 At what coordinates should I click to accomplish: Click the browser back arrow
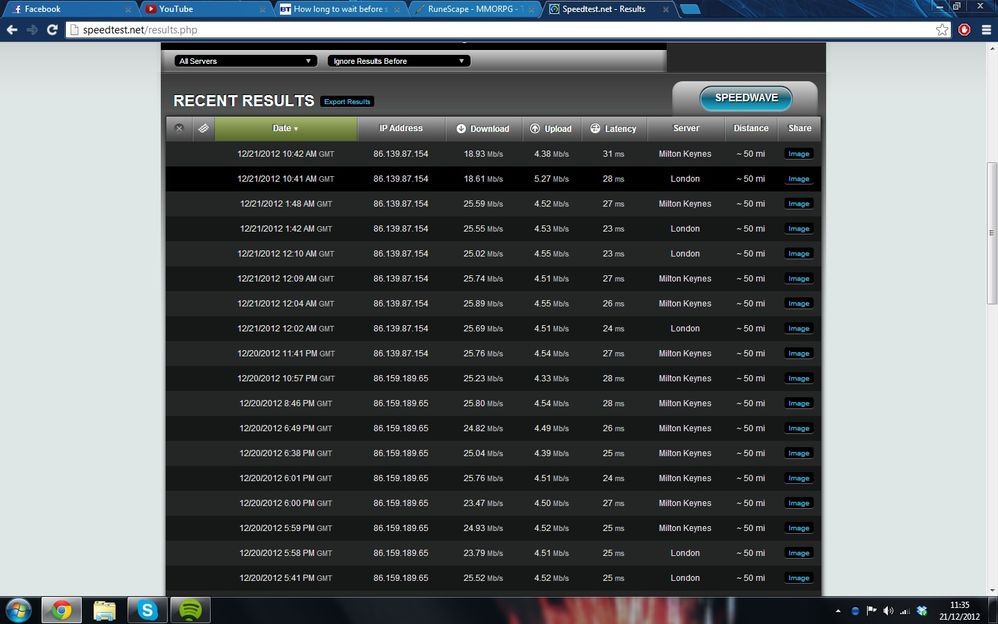coord(12,29)
